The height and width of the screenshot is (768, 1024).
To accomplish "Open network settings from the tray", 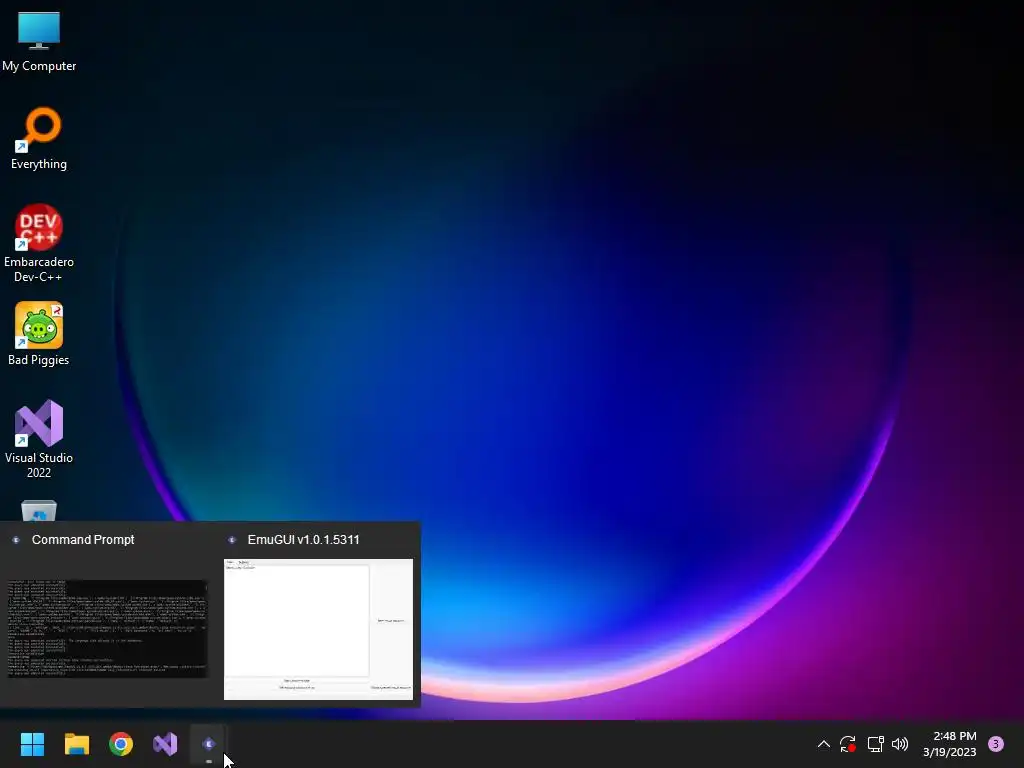I will (x=875, y=744).
